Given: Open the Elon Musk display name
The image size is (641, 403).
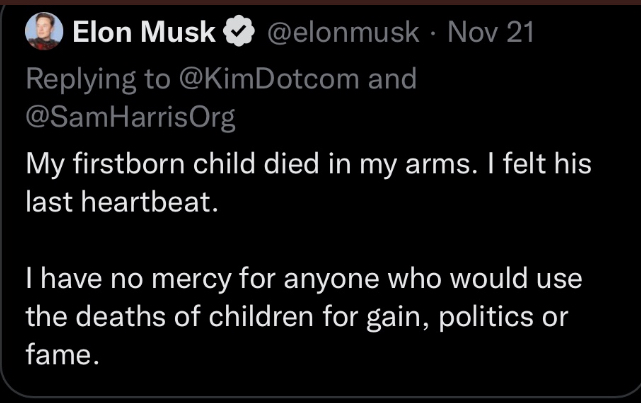Looking at the screenshot, I should [144, 33].
